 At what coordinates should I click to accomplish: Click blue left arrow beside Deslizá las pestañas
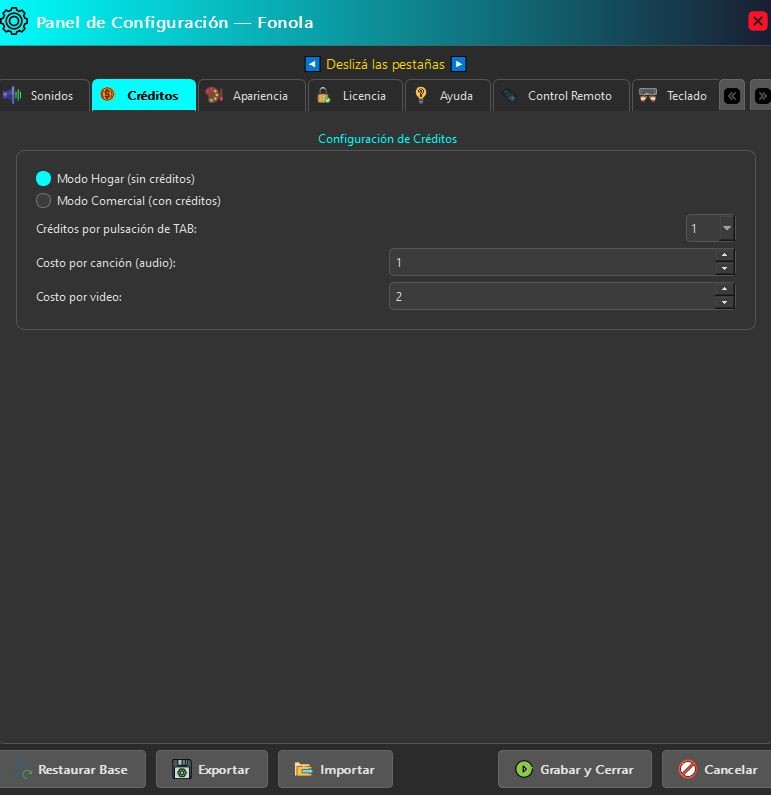312,64
